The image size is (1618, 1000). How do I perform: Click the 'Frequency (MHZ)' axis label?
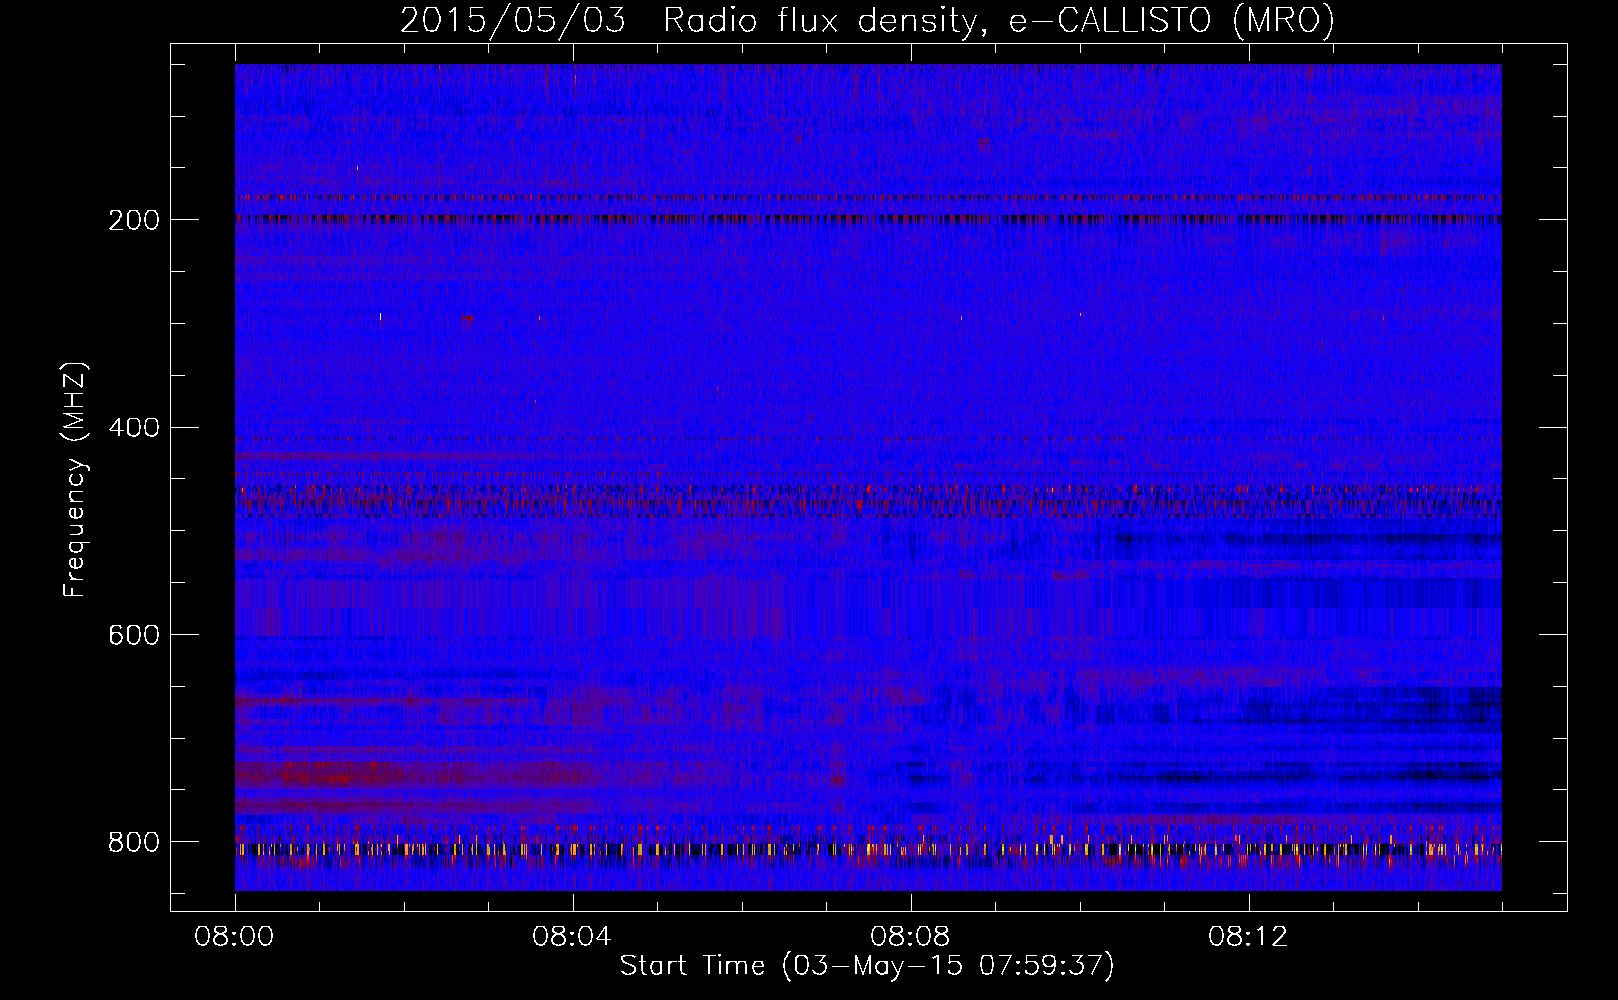[x=75, y=480]
